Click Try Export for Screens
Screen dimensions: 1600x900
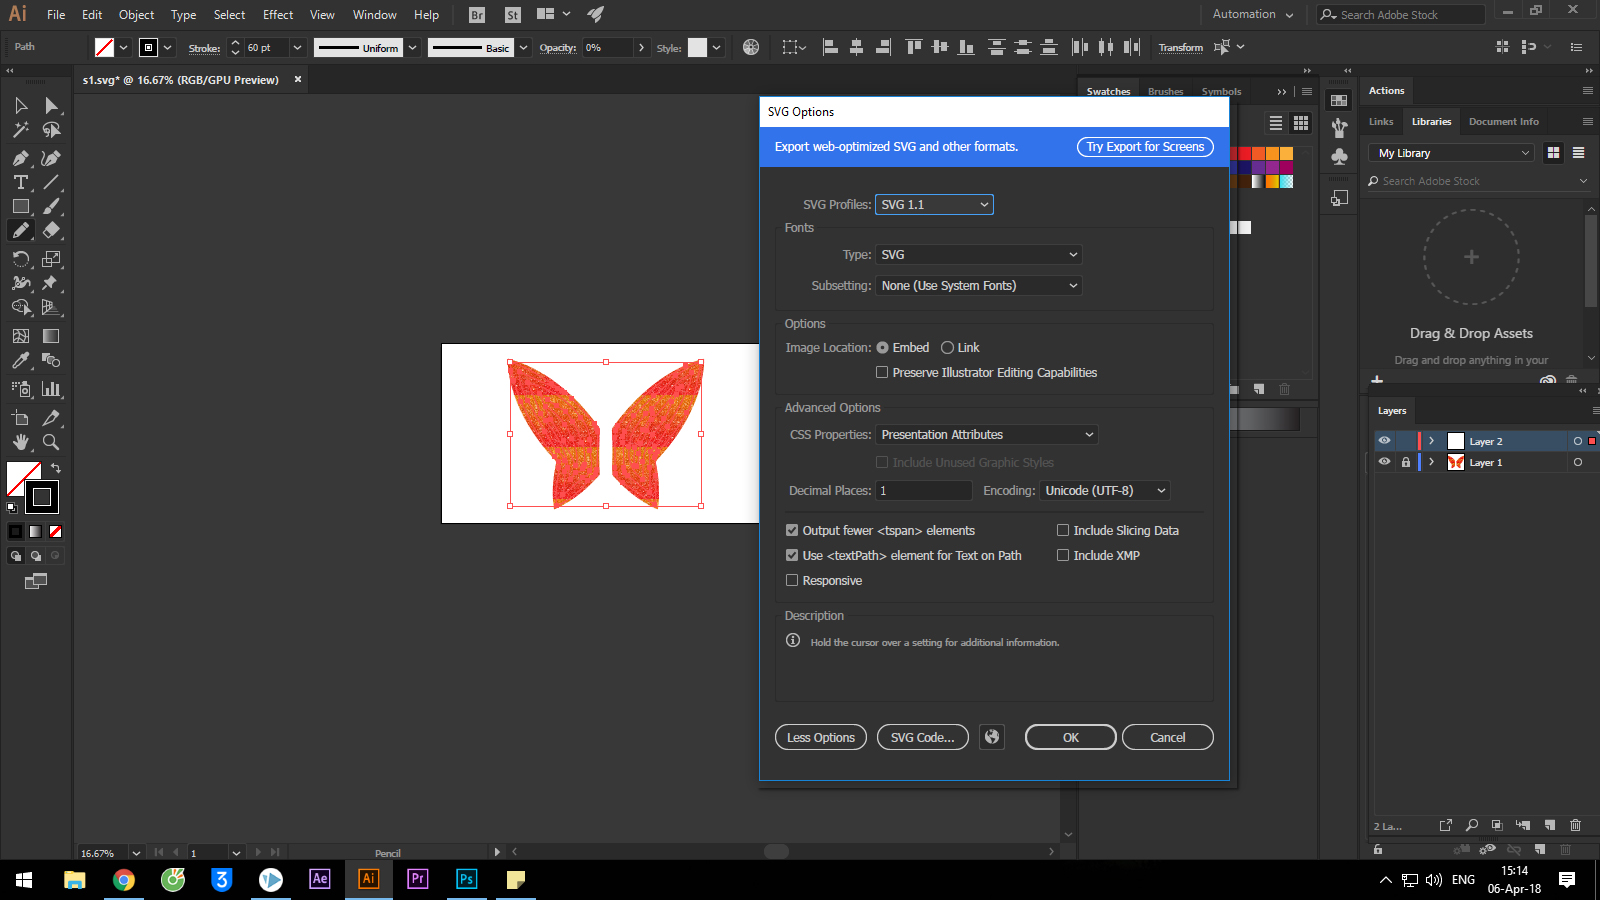pos(1145,147)
